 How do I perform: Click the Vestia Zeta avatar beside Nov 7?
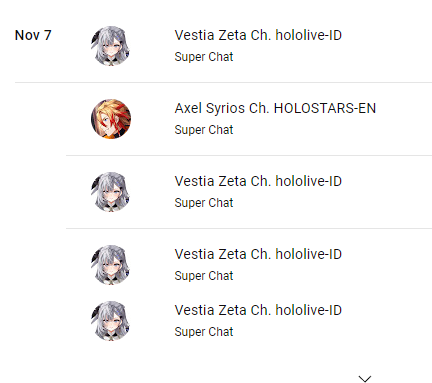111,46
